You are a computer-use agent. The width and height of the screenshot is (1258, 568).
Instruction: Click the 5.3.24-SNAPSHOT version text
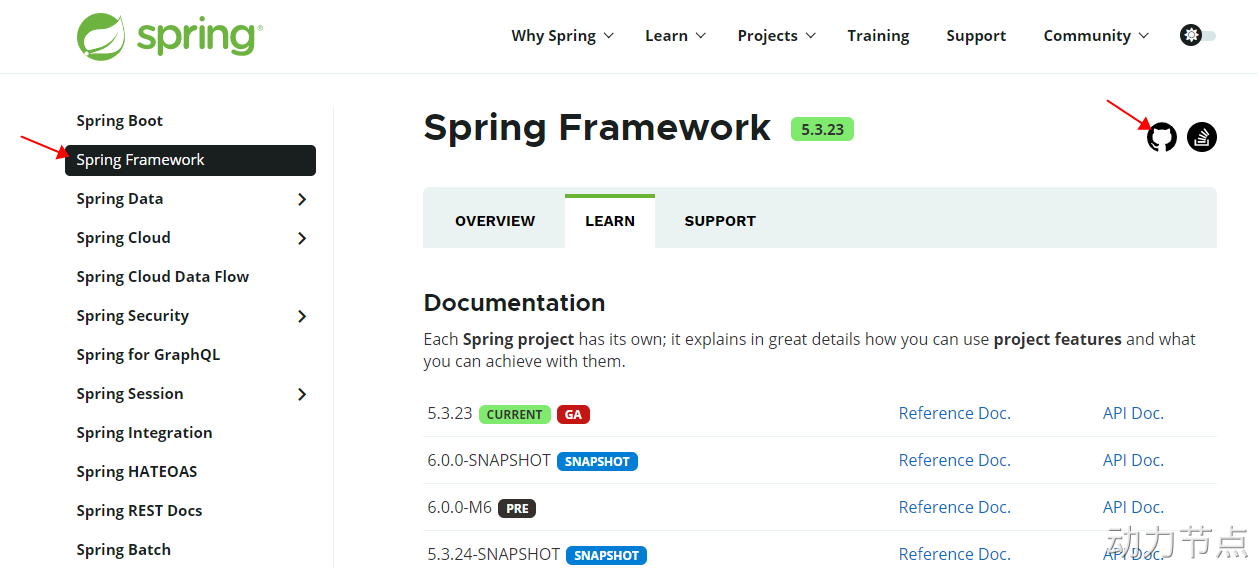click(494, 554)
